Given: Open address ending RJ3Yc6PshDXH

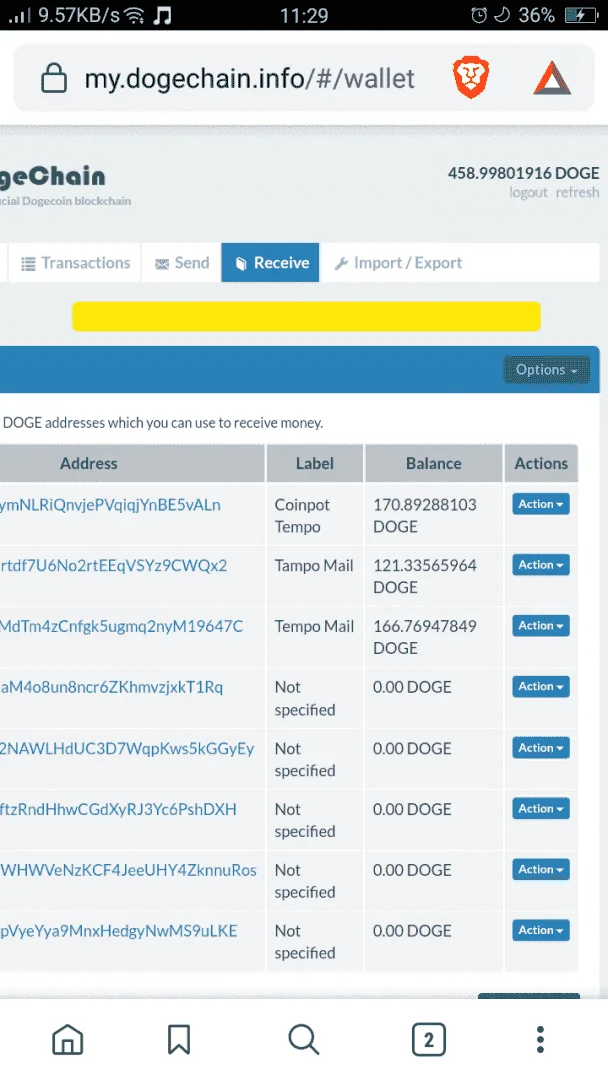Looking at the screenshot, I should 118,809.
